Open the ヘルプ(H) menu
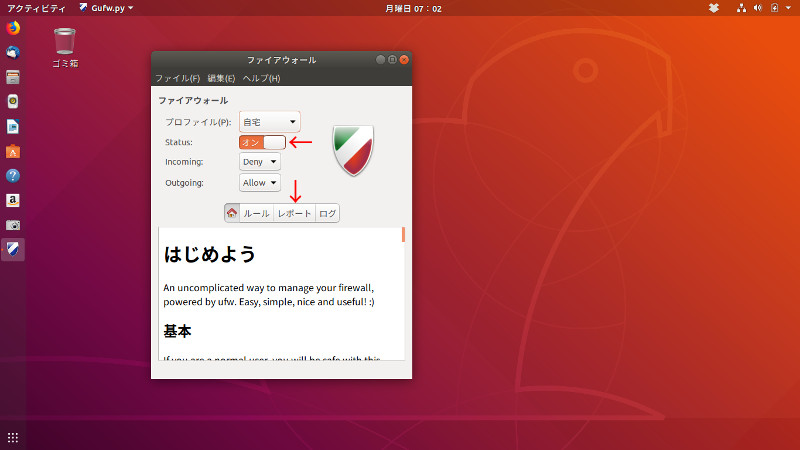This screenshot has height=450, width=800. click(x=261, y=78)
